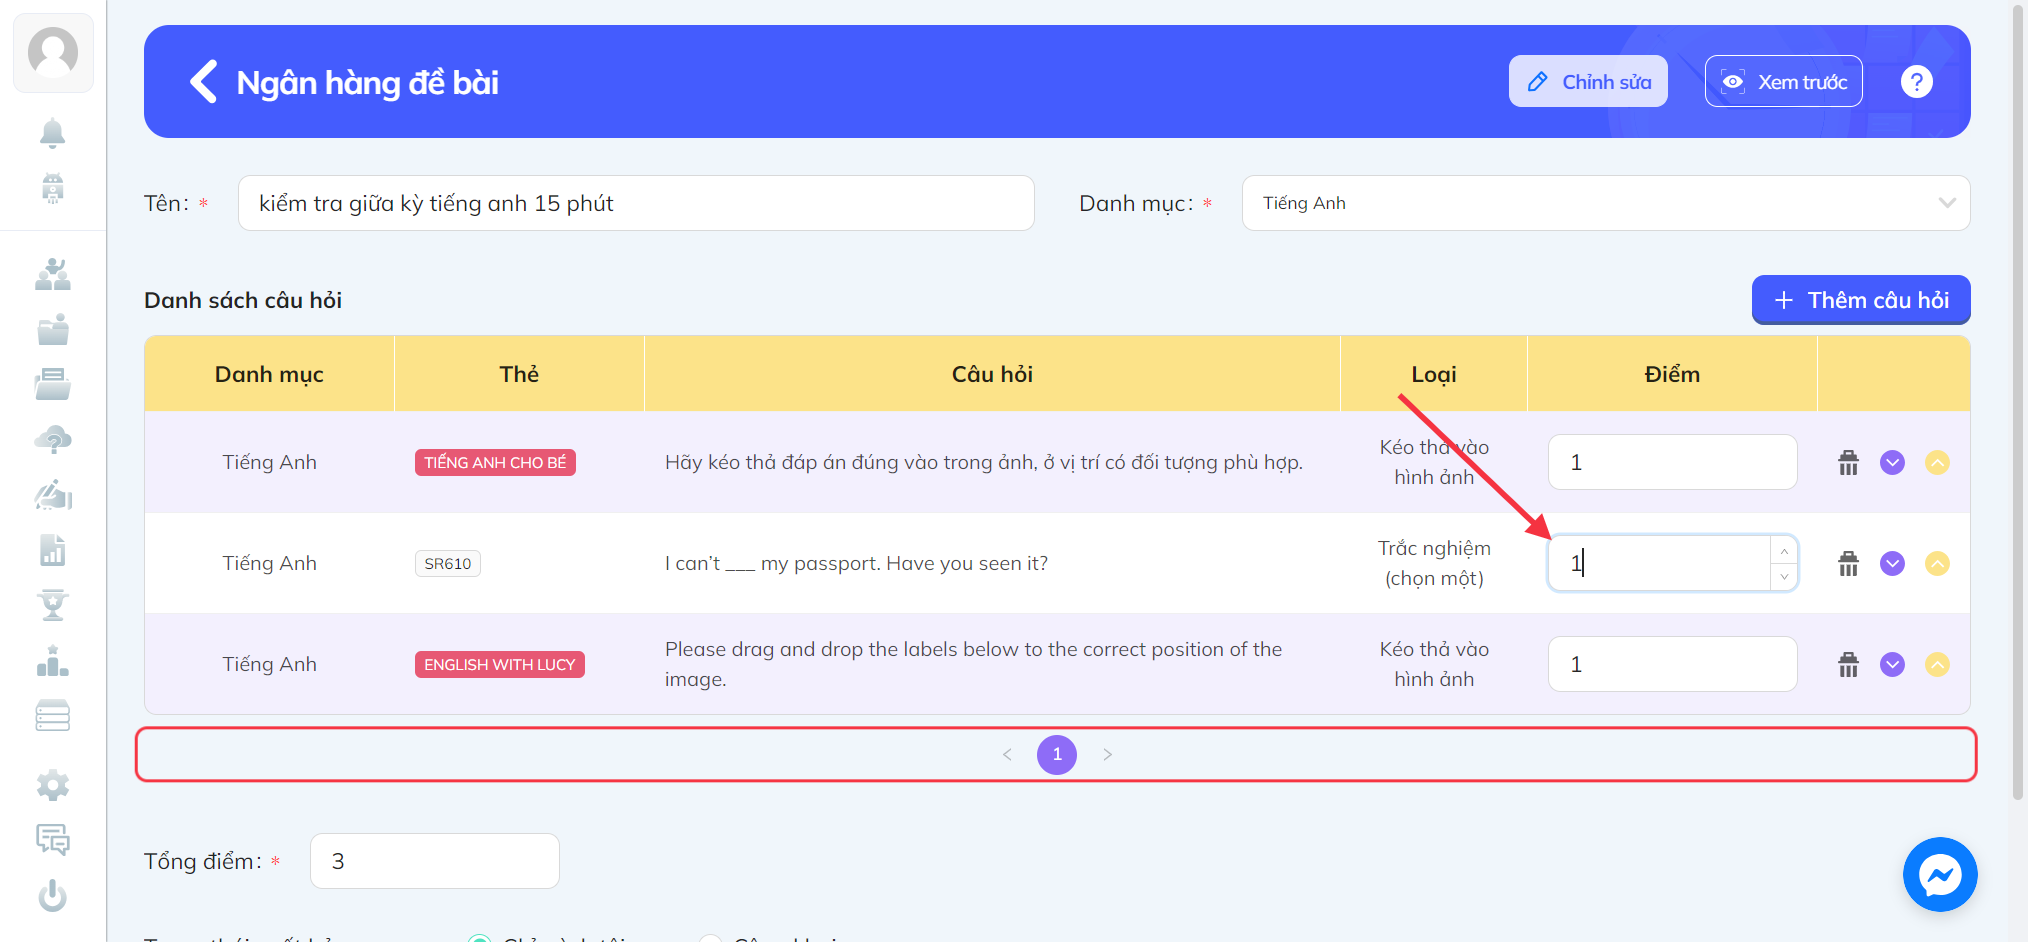This screenshot has height=942, width=2028.
Task: Open the user profile avatar
Action: point(53,53)
